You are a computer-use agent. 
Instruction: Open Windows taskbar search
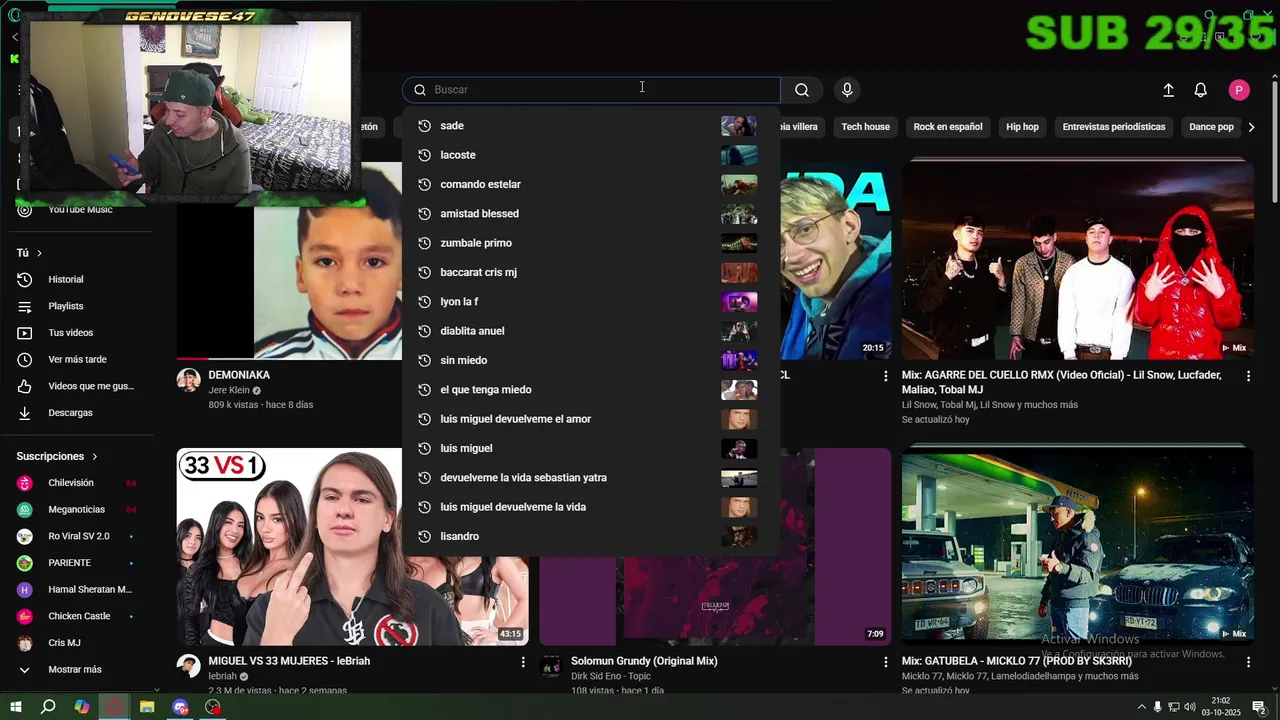pyautogui.click(x=48, y=707)
